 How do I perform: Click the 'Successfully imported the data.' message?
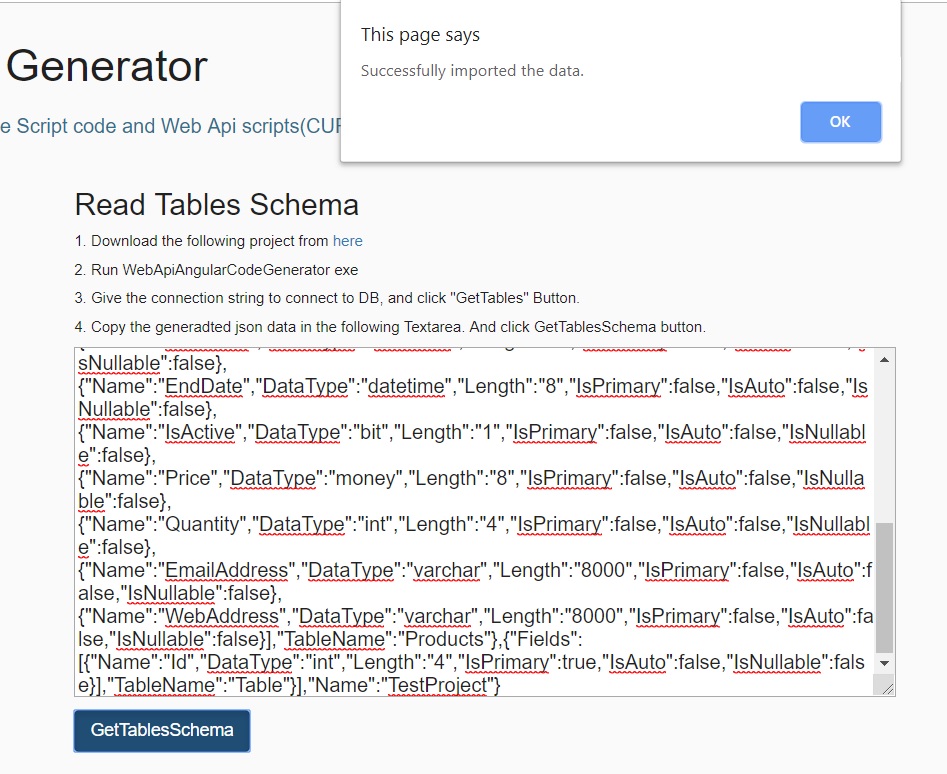click(472, 71)
